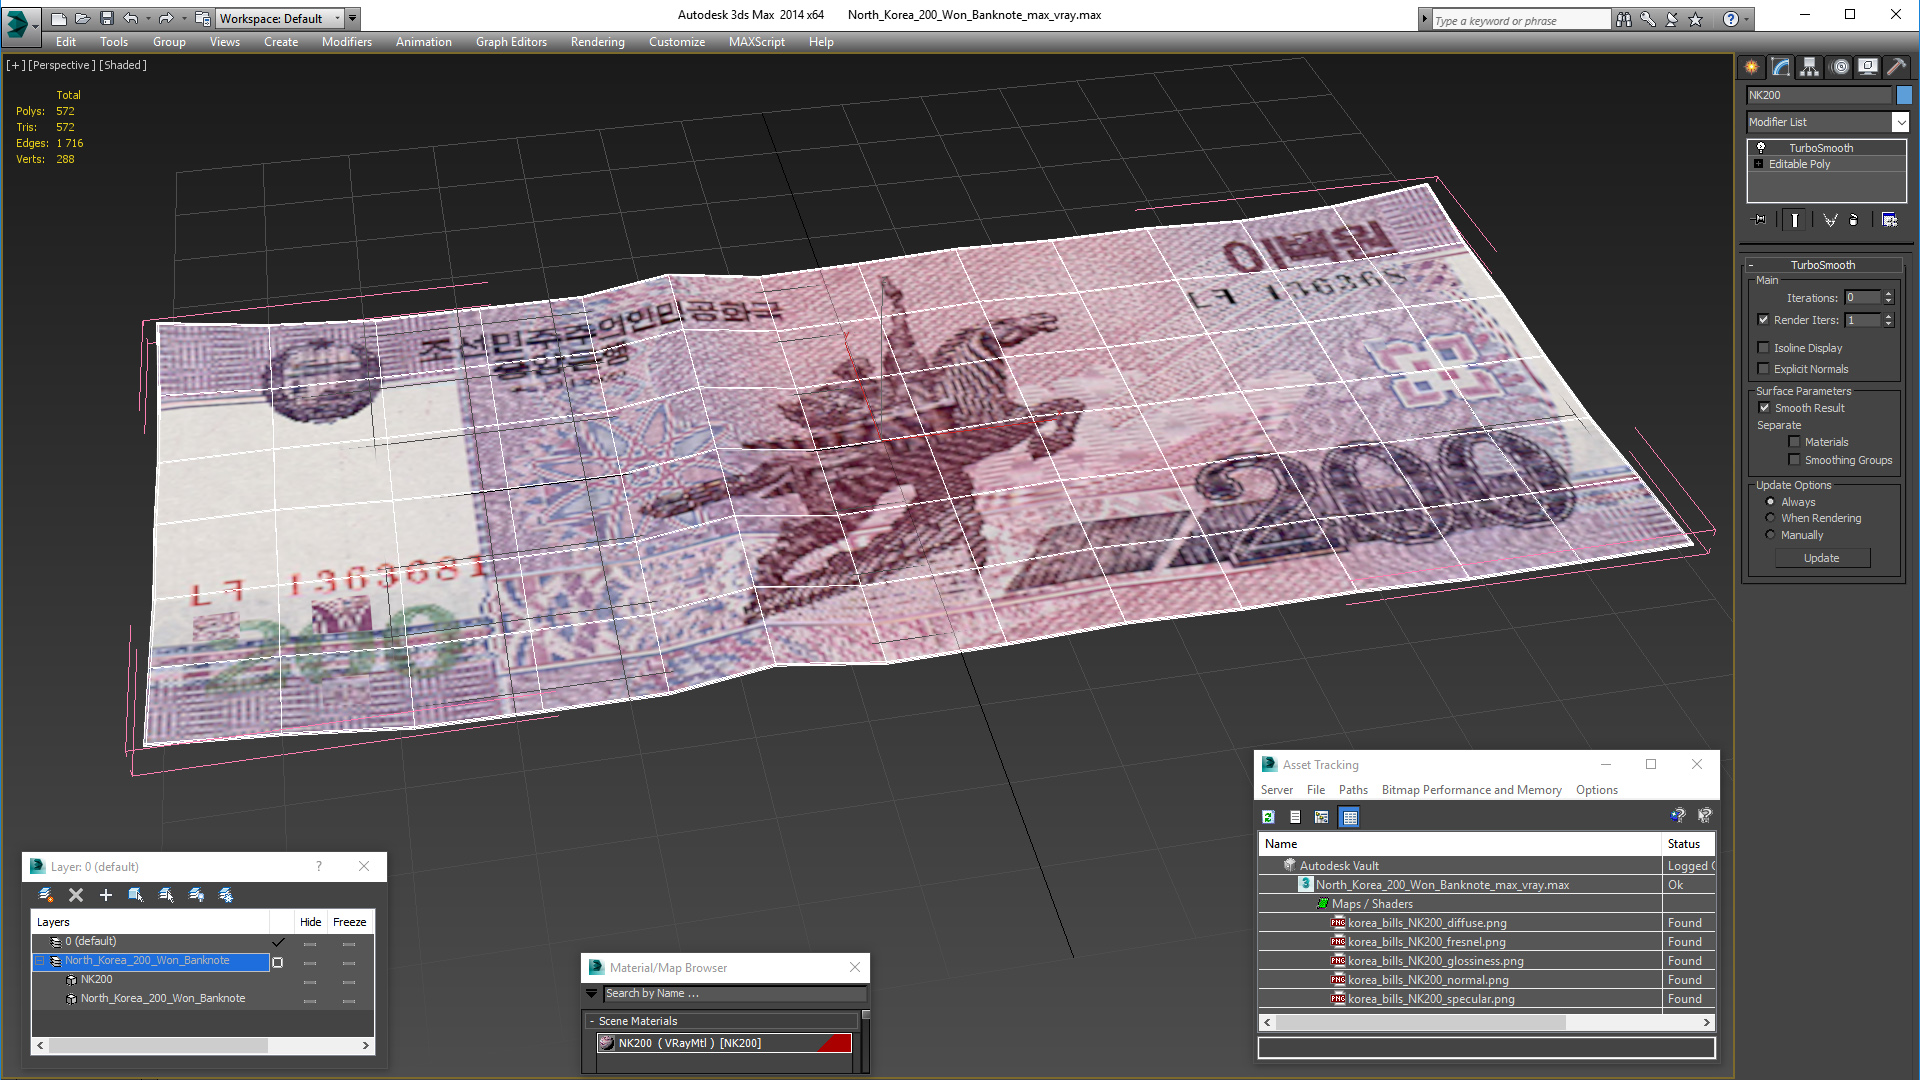
Task: Open Configure Modifier Sets button
Action: [x=1889, y=220]
